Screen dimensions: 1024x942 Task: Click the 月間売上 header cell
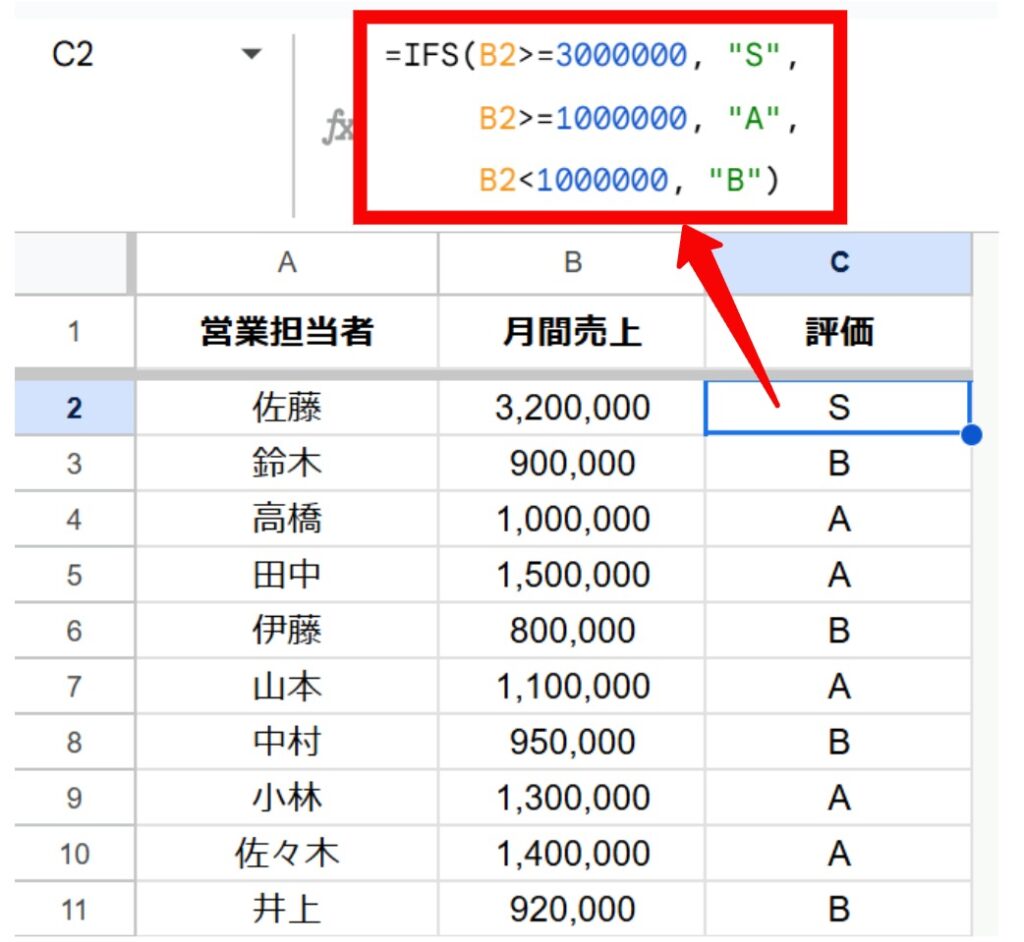coord(572,332)
